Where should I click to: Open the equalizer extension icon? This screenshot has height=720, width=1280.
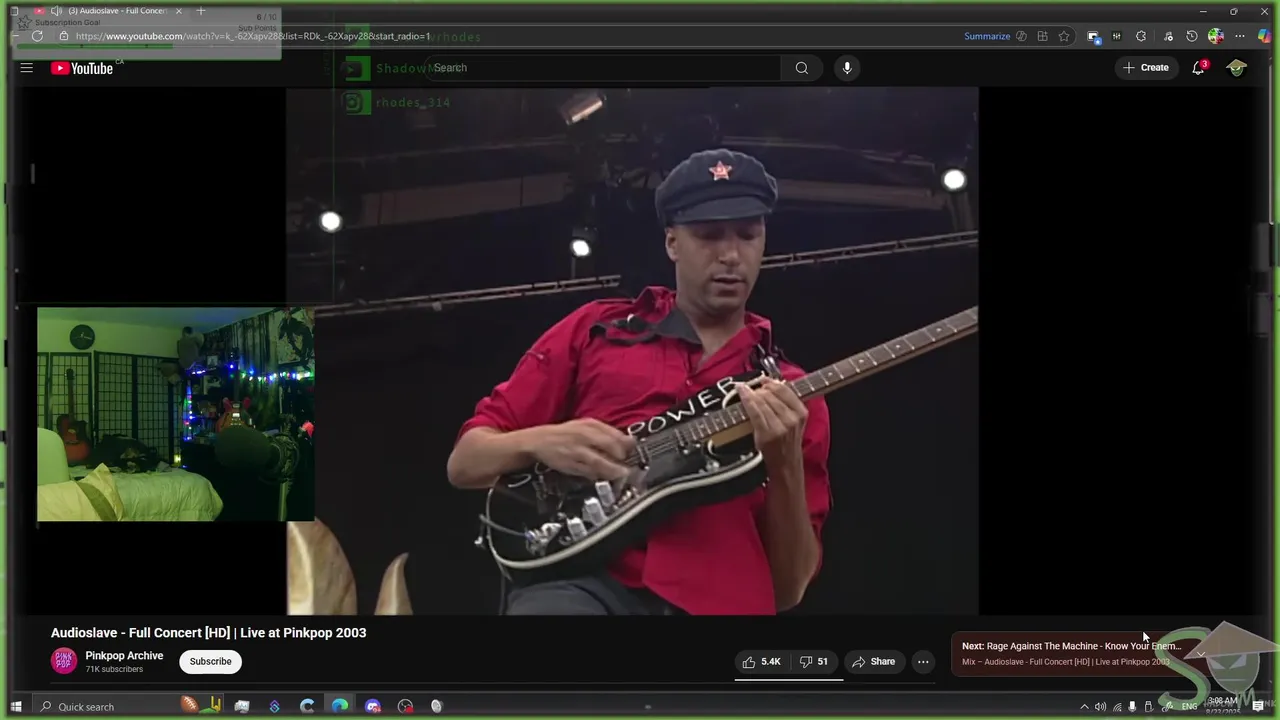point(1117,36)
